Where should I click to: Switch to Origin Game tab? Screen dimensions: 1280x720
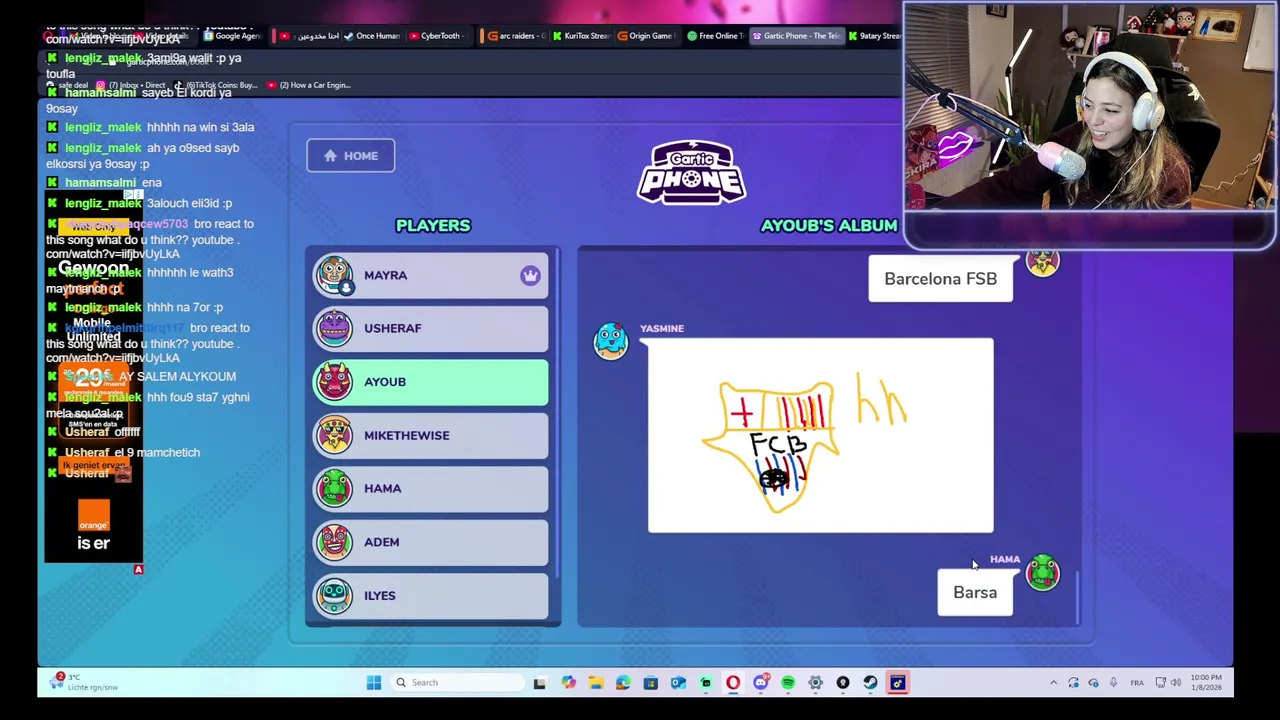click(x=645, y=36)
